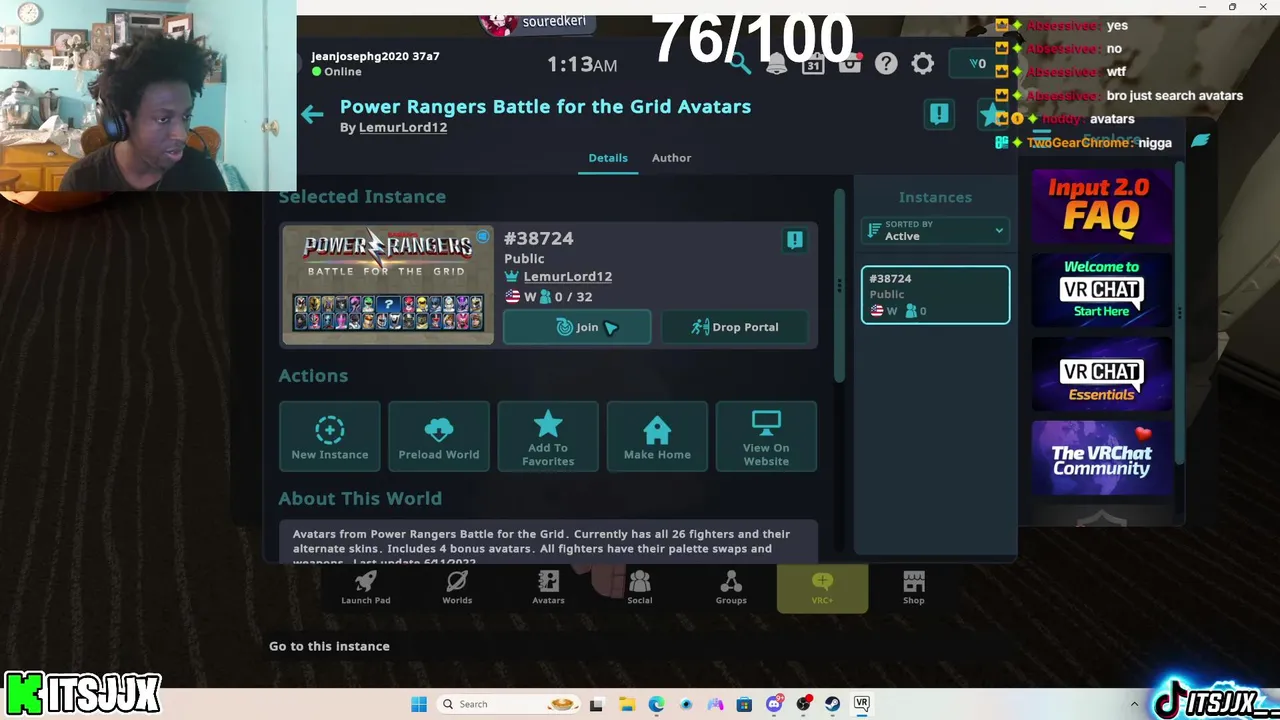
Task: Open LemurLord12 instance owner link
Action: pos(567,277)
